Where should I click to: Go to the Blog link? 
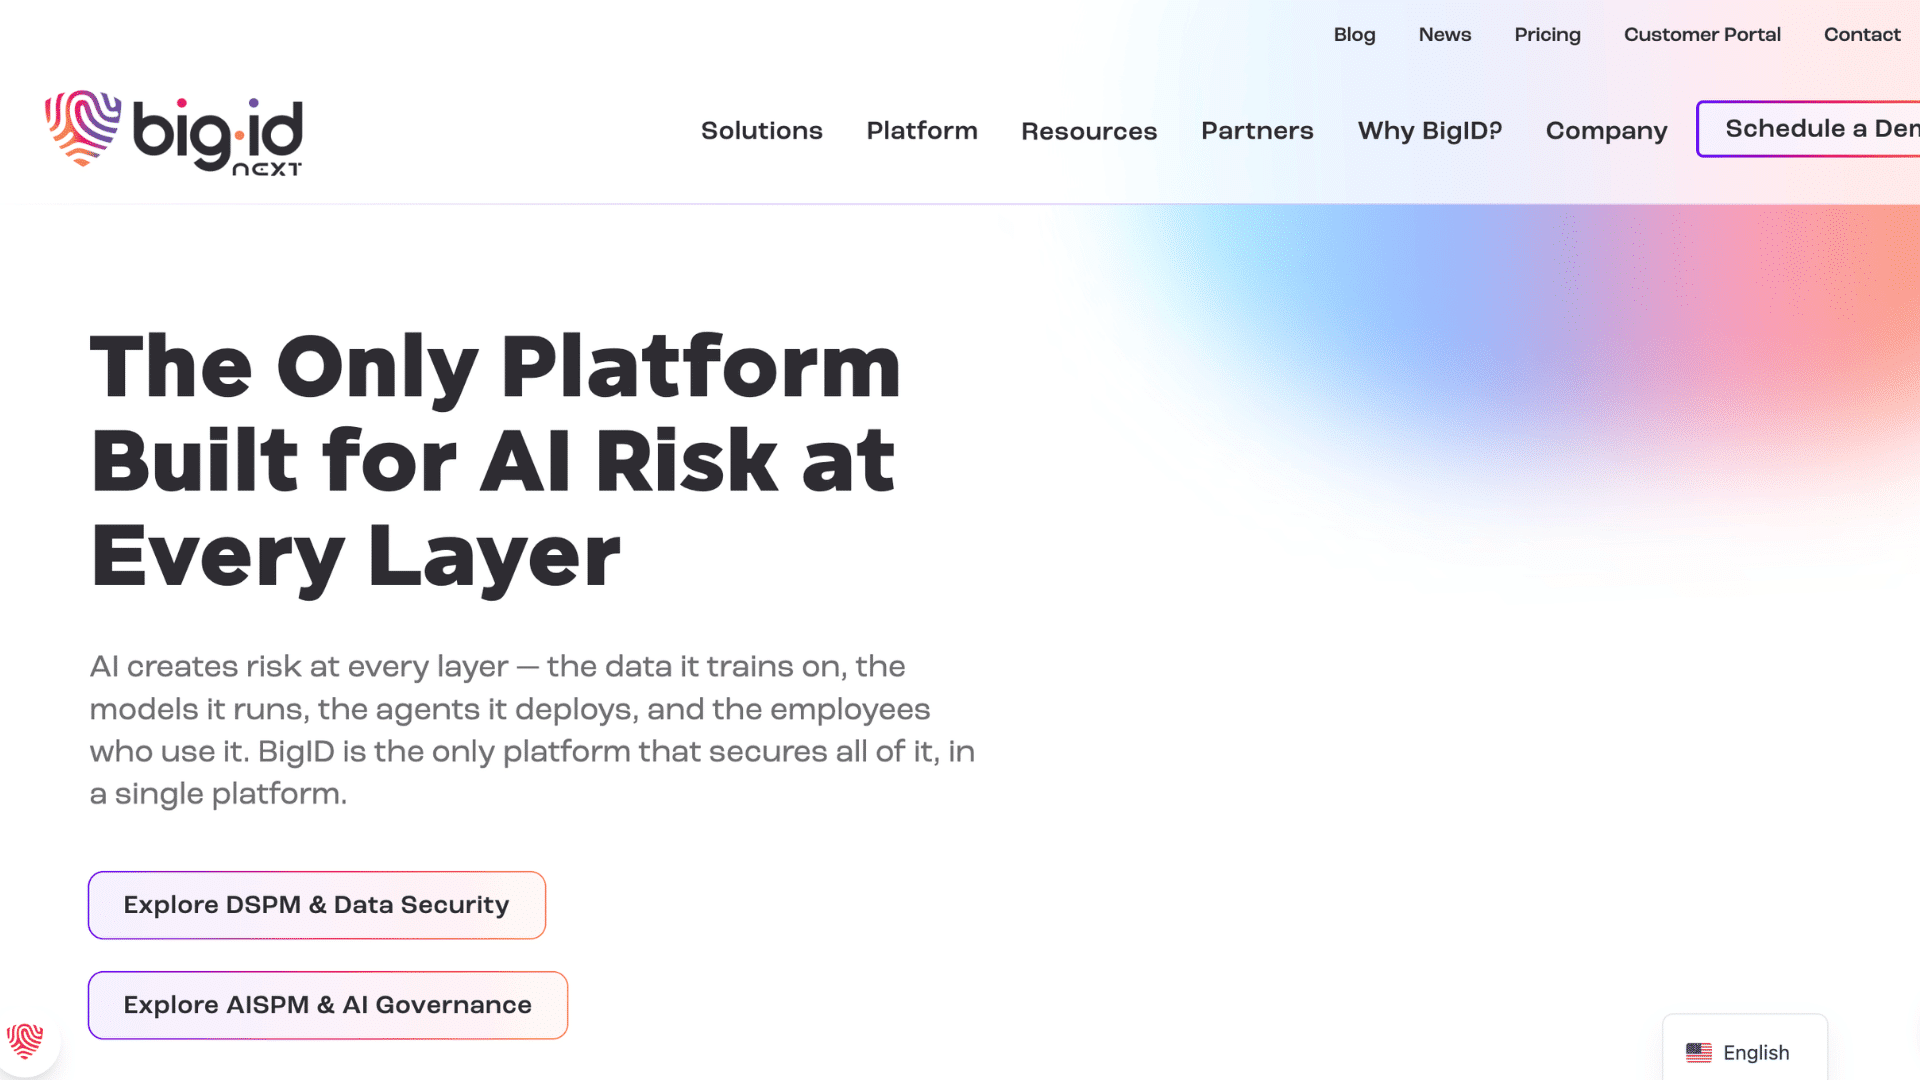[x=1355, y=35]
